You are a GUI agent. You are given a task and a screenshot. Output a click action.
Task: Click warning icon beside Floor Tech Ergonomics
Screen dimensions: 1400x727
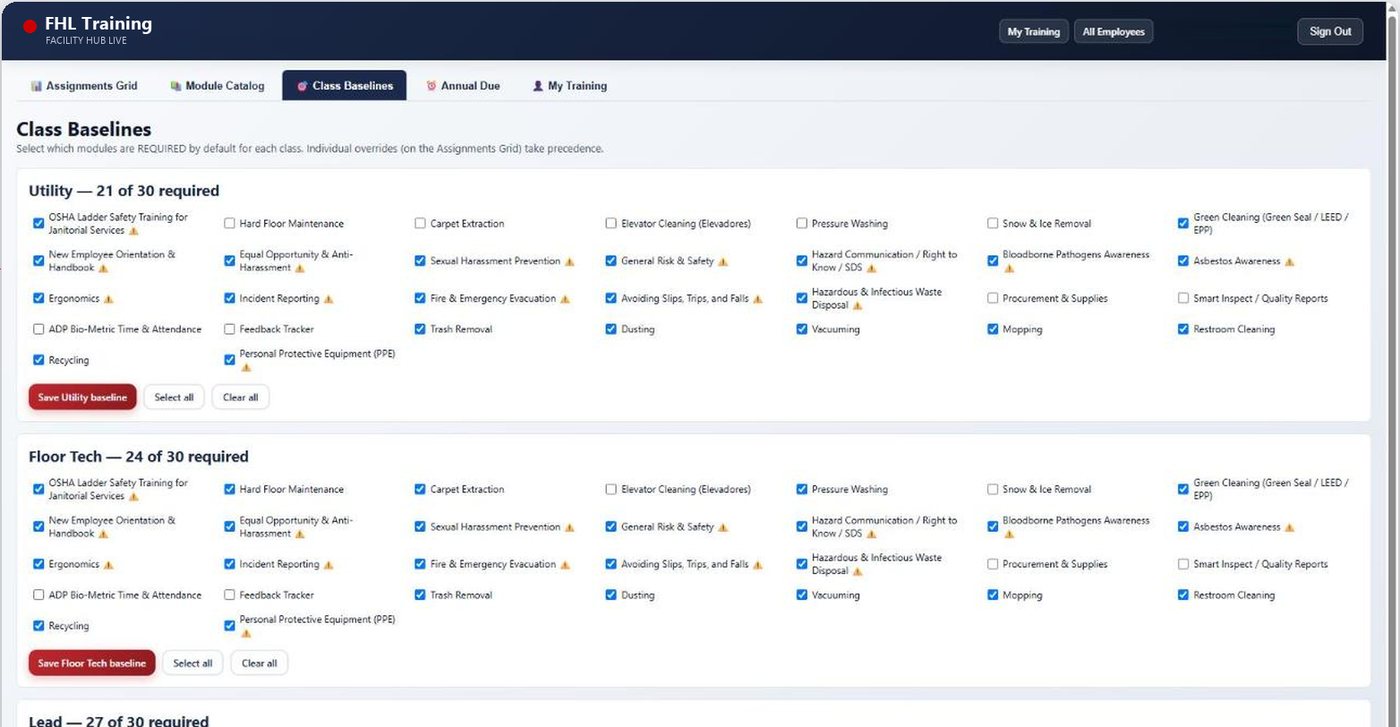pyautogui.click(x=109, y=565)
